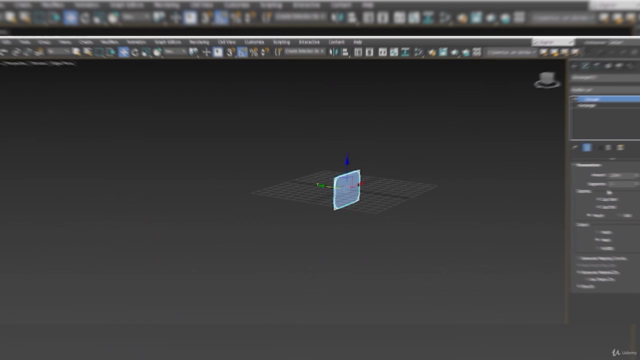Click the Mirror tool icon
Viewport: 640px width, 360px height.
tap(334, 52)
